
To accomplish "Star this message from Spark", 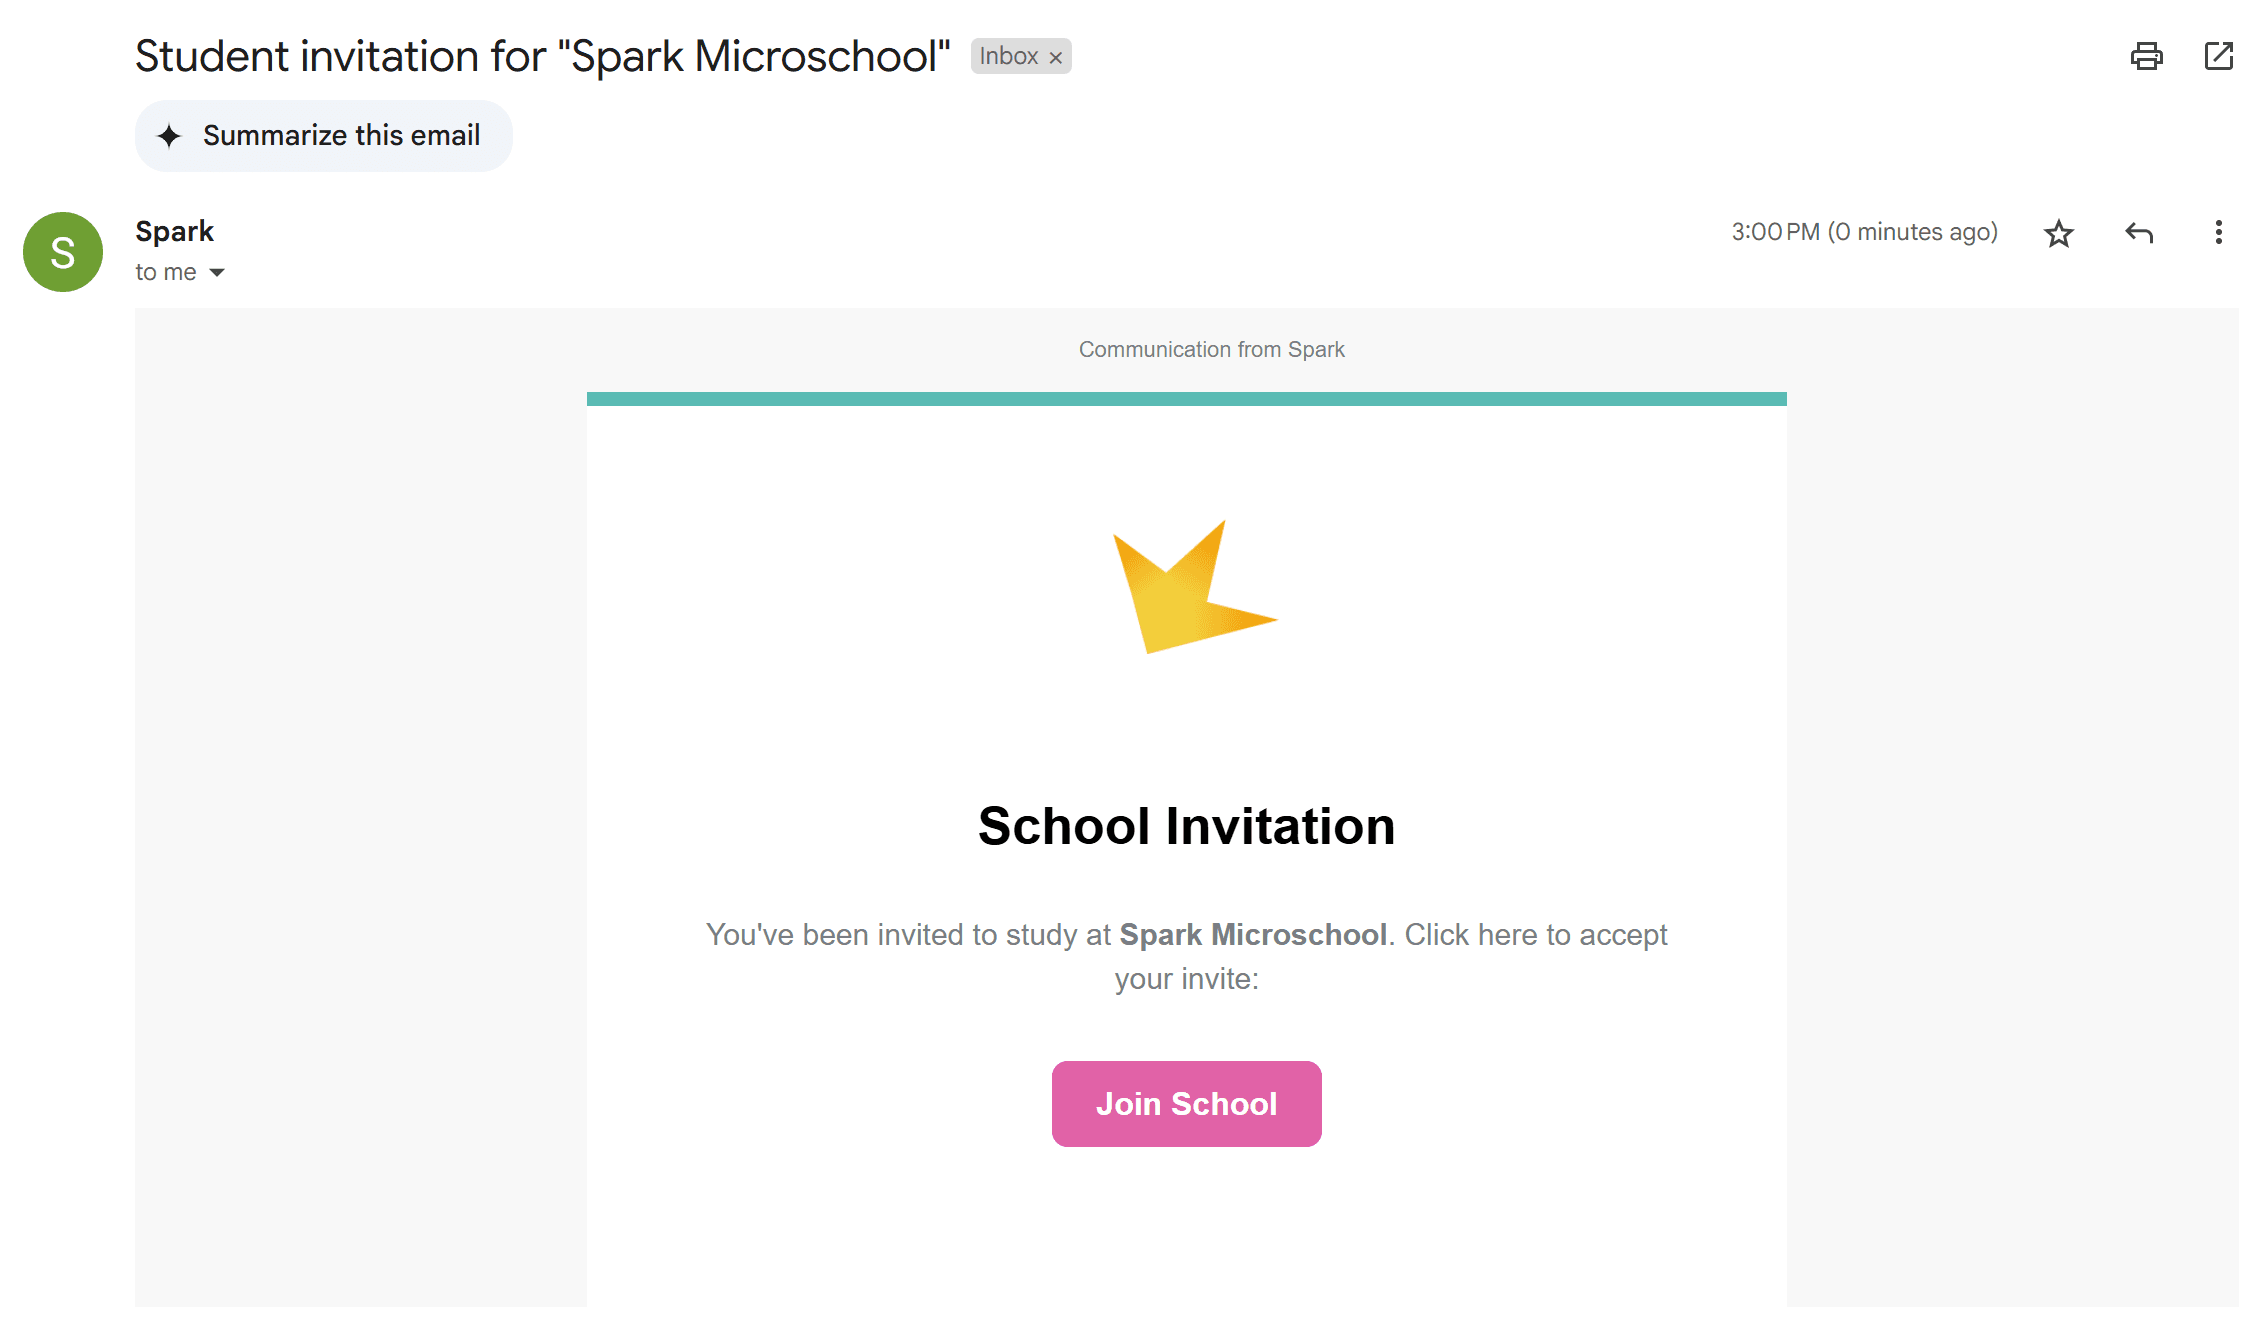I will pos(2058,233).
